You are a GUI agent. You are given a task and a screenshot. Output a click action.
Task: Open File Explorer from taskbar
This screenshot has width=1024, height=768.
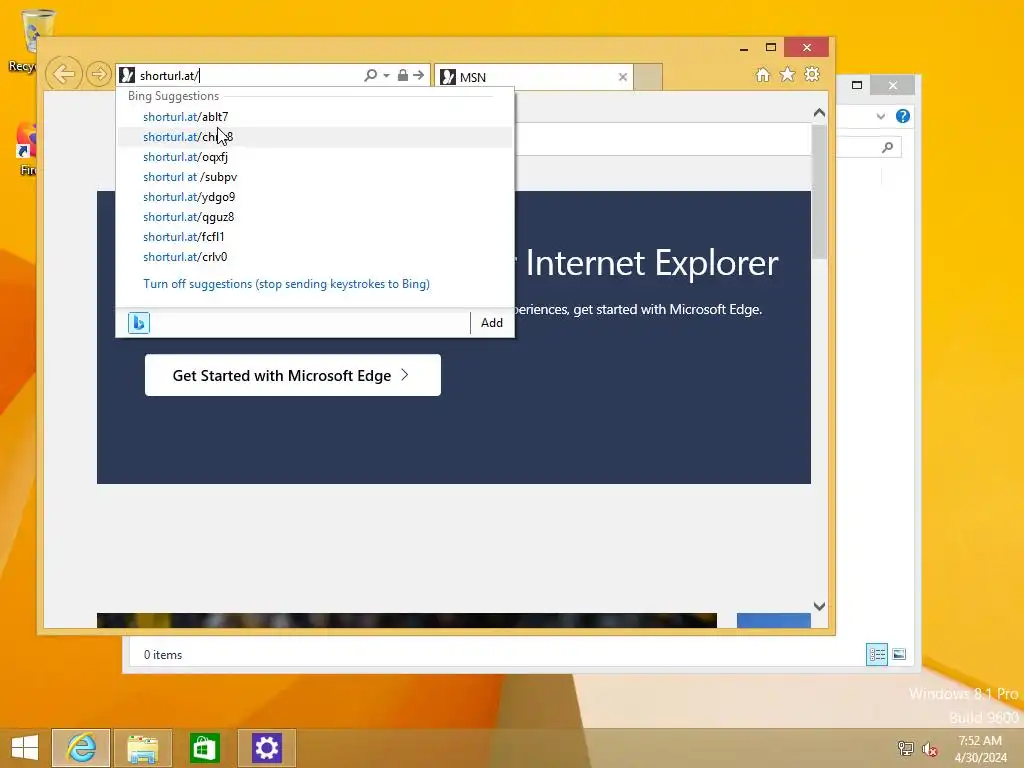click(142, 748)
